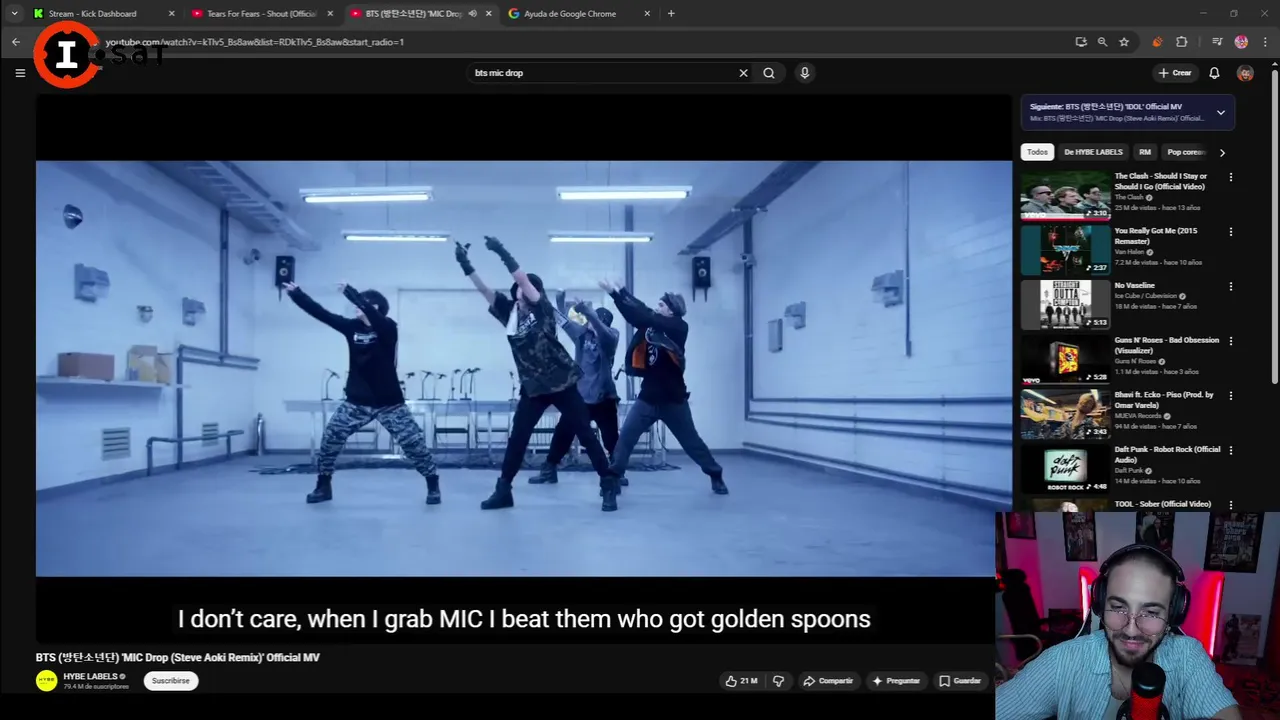Close the Stream - Kick Dashboard tab

[171, 14]
